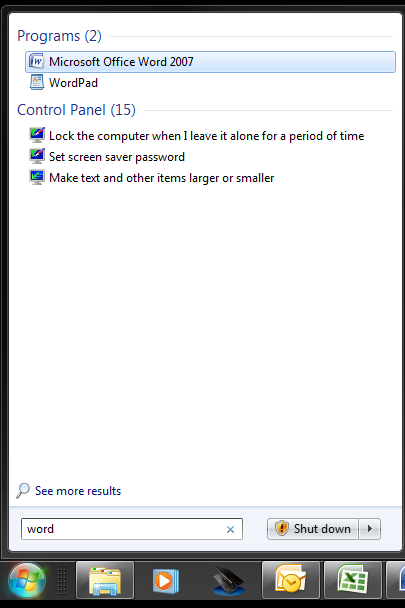This screenshot has height=608, width=405.
Task: Clear the search box with the X
Action: pyautogui.click(x=230, y=529)
